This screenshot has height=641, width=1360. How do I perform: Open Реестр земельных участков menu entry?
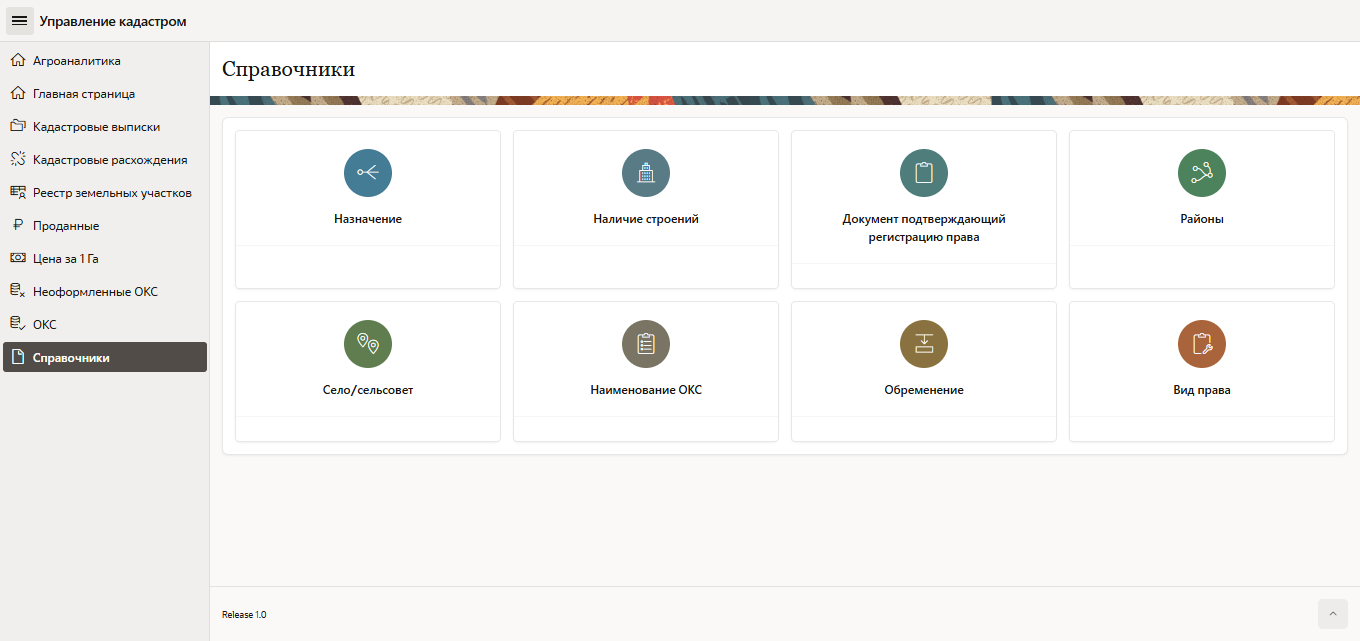(x=111, y=193)
